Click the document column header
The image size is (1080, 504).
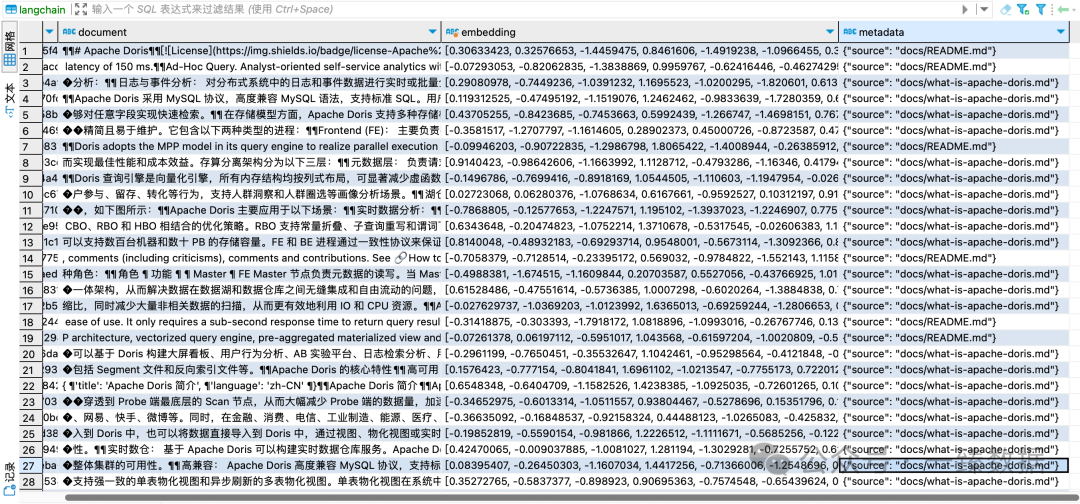(251, 32)
